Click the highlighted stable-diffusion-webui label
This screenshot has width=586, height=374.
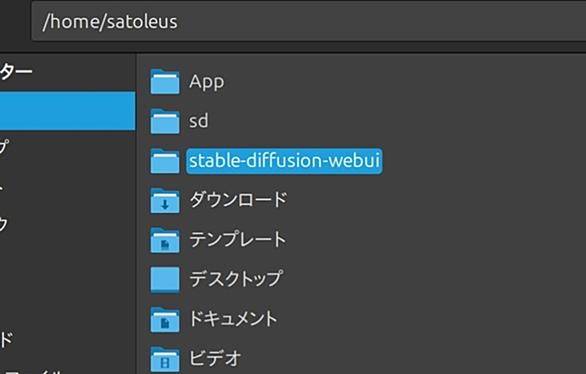[x=284, y=161]
